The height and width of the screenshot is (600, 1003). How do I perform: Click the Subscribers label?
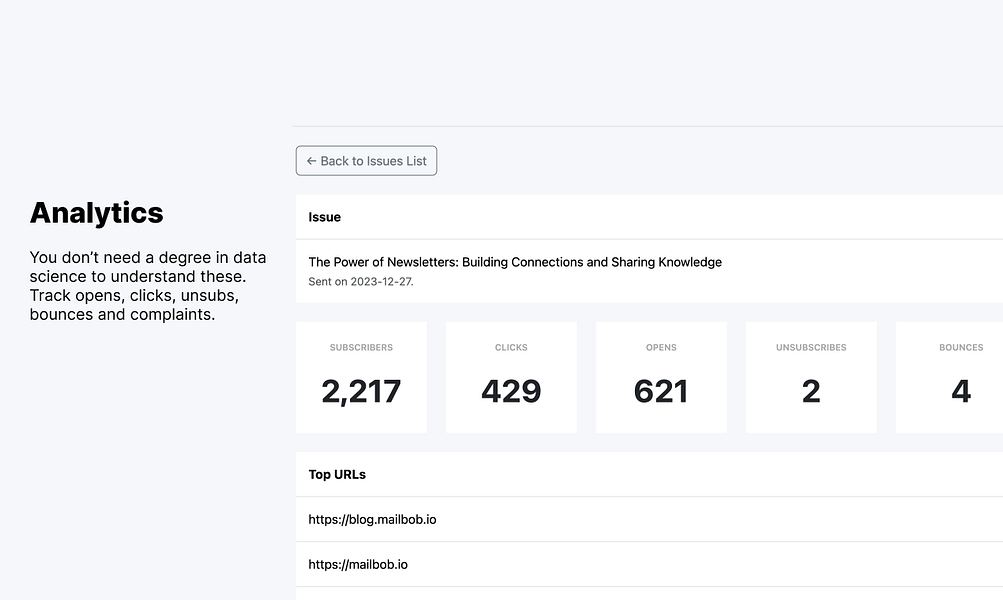361,348
